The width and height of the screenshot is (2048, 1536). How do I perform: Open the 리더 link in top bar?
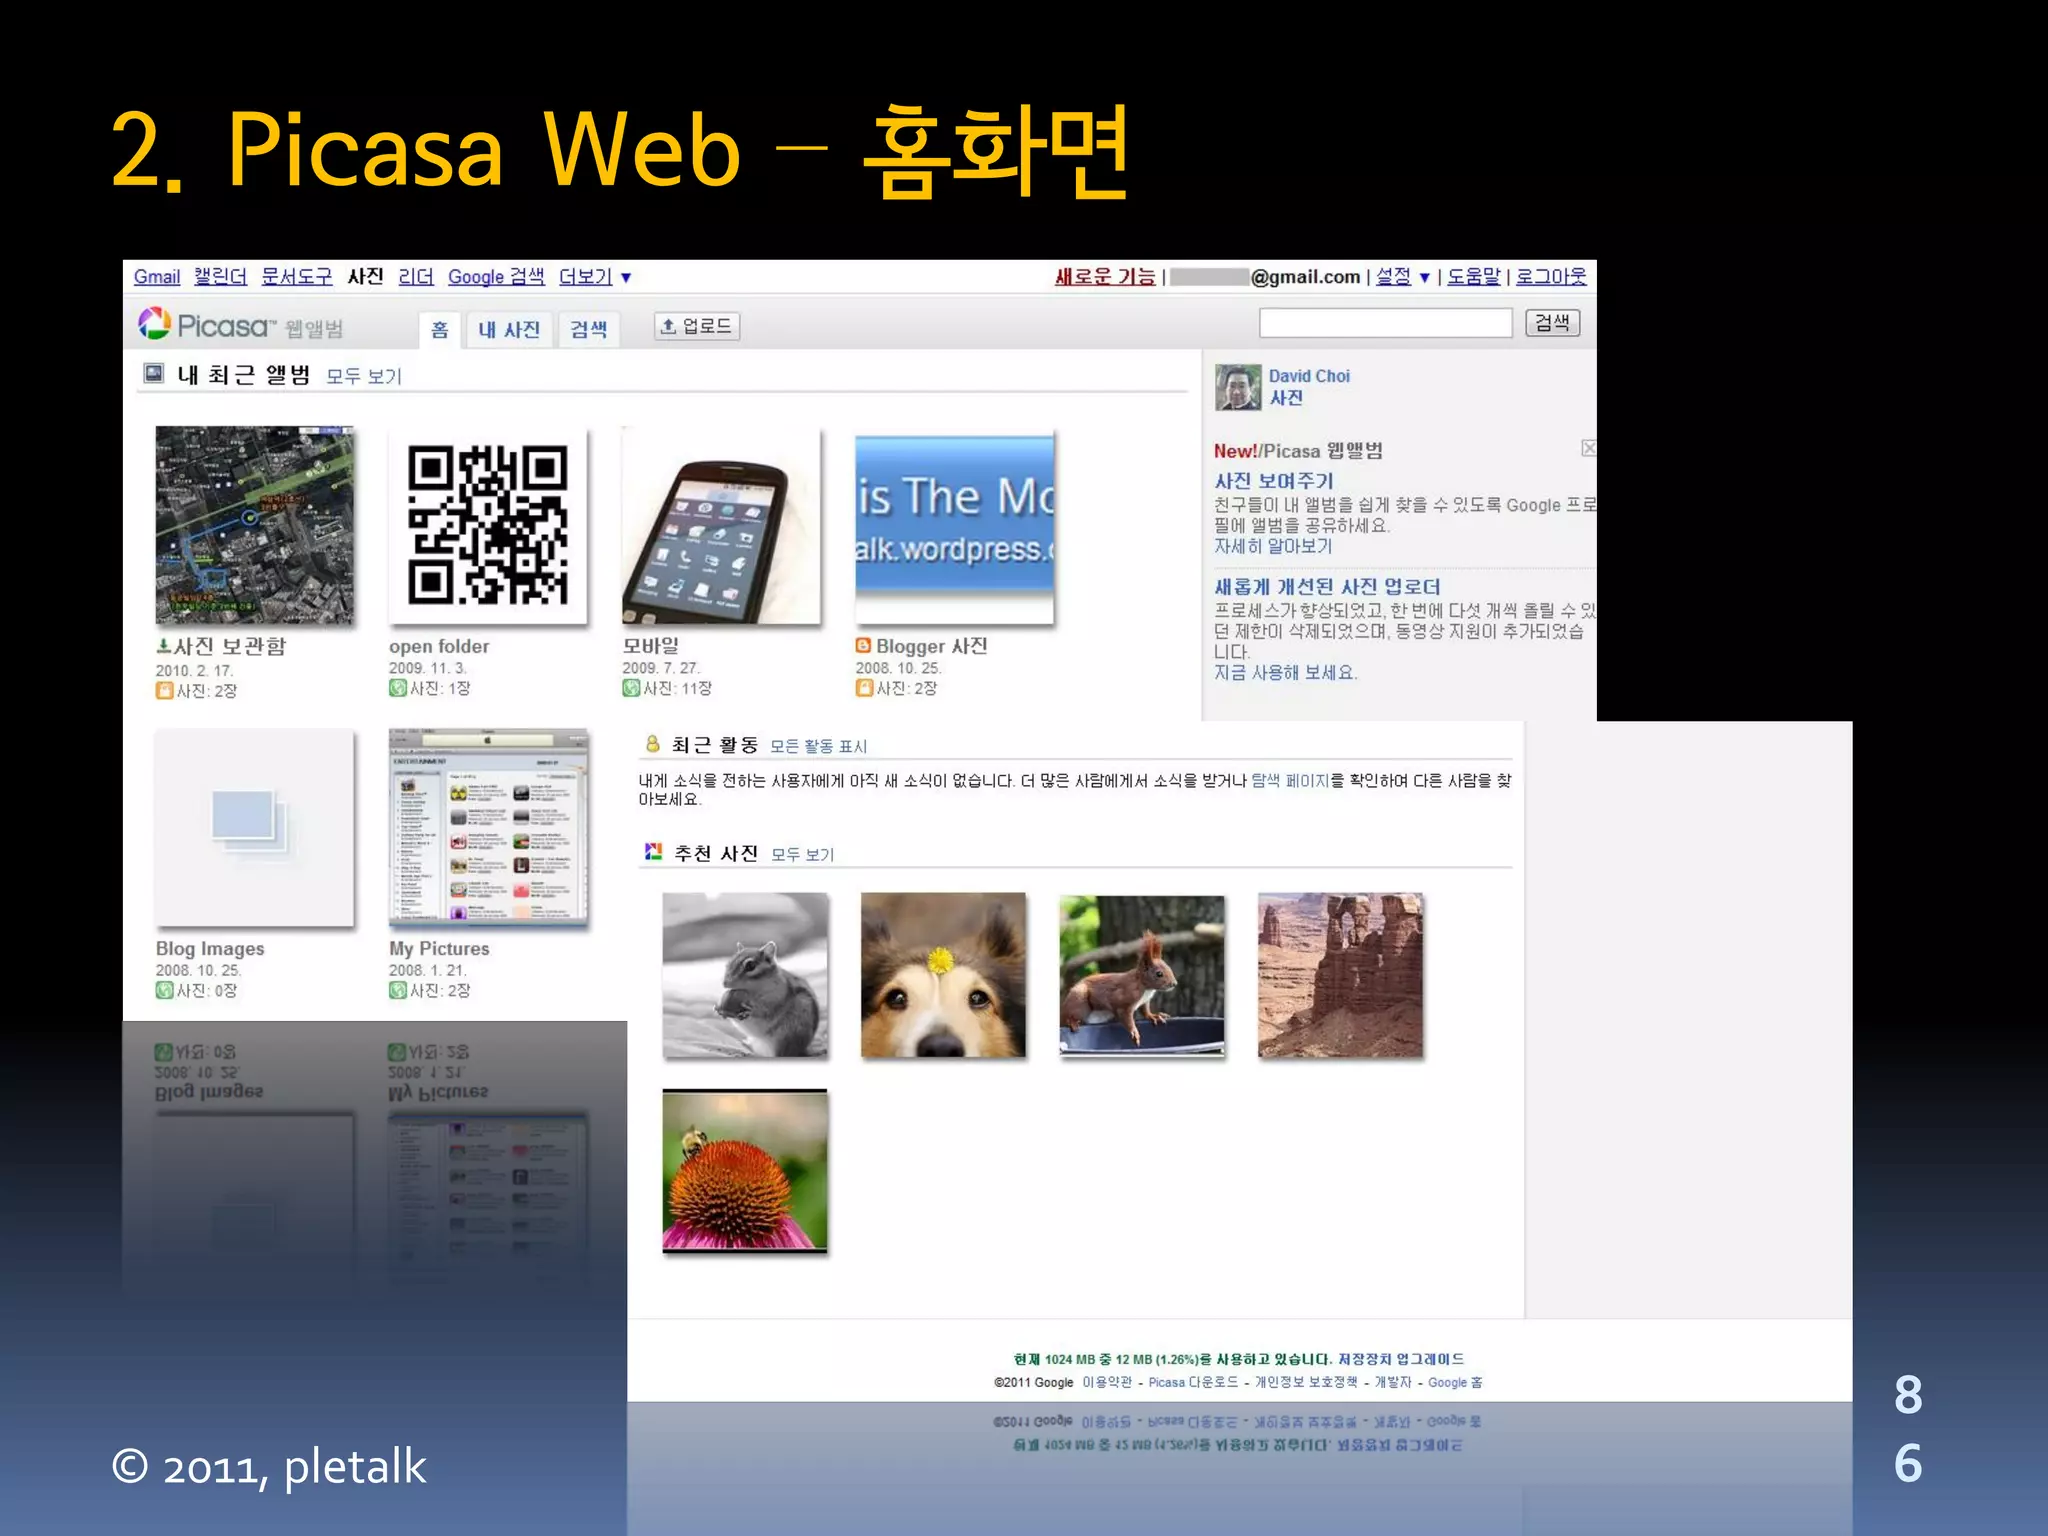[x=416, y=277]
